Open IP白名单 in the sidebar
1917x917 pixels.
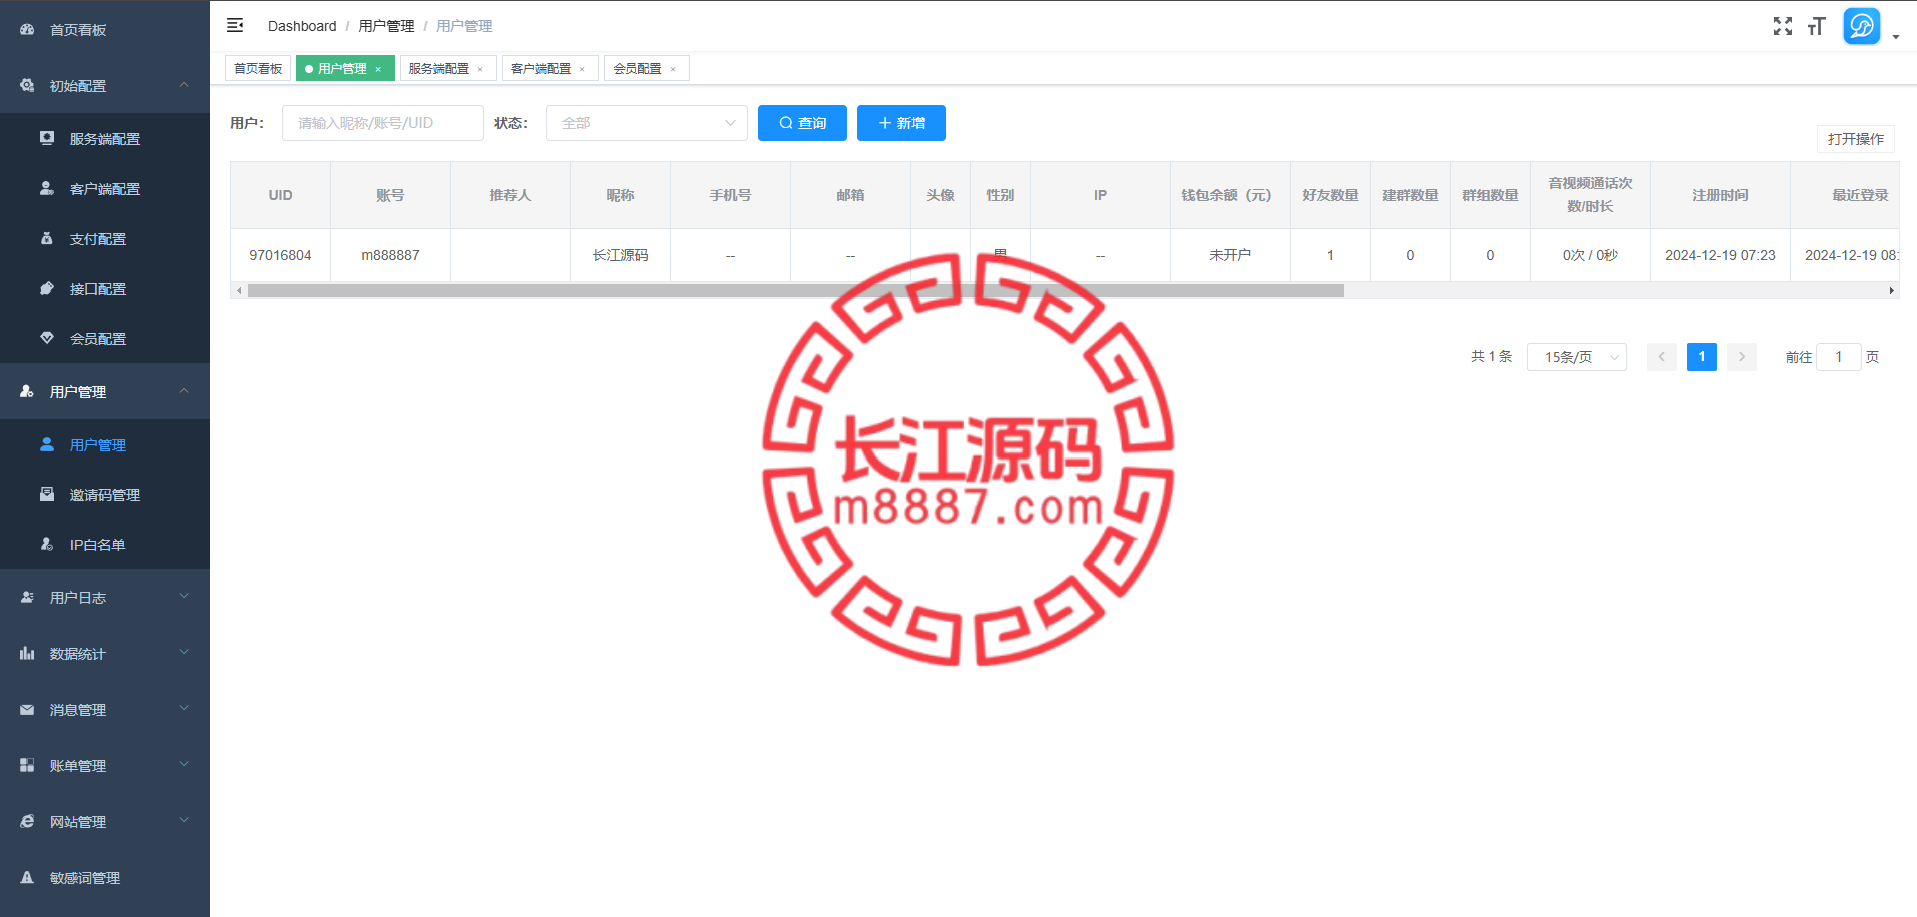tap(105, 545)
